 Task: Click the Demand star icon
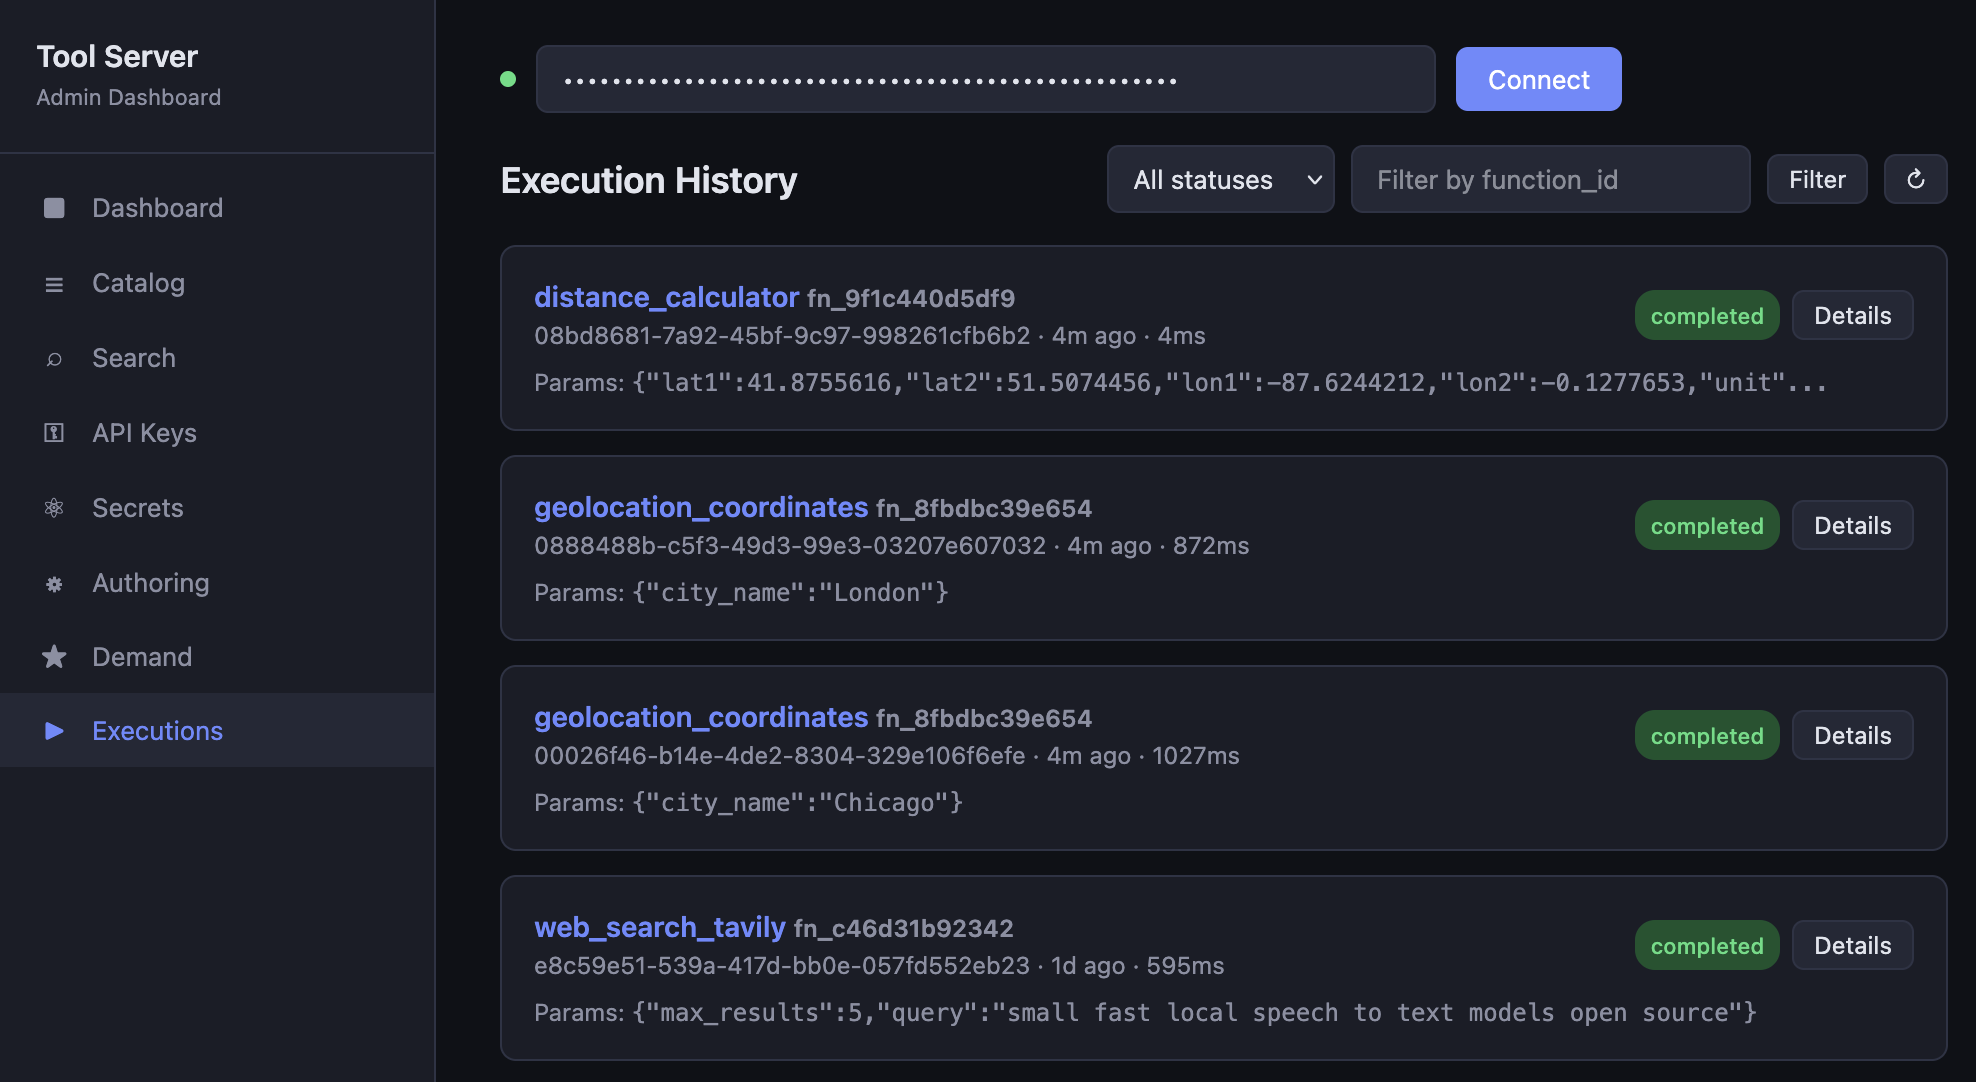coord(54,657)
